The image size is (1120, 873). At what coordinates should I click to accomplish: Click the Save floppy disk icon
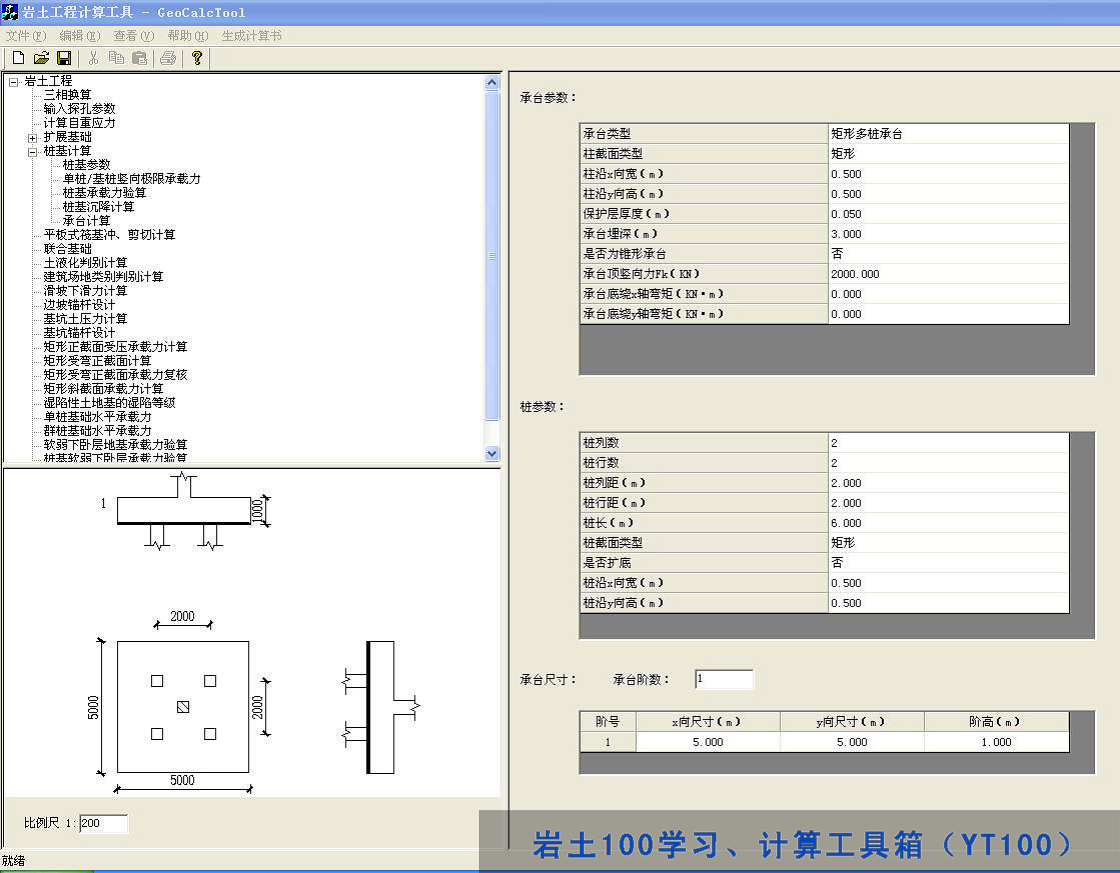(64, 58)
